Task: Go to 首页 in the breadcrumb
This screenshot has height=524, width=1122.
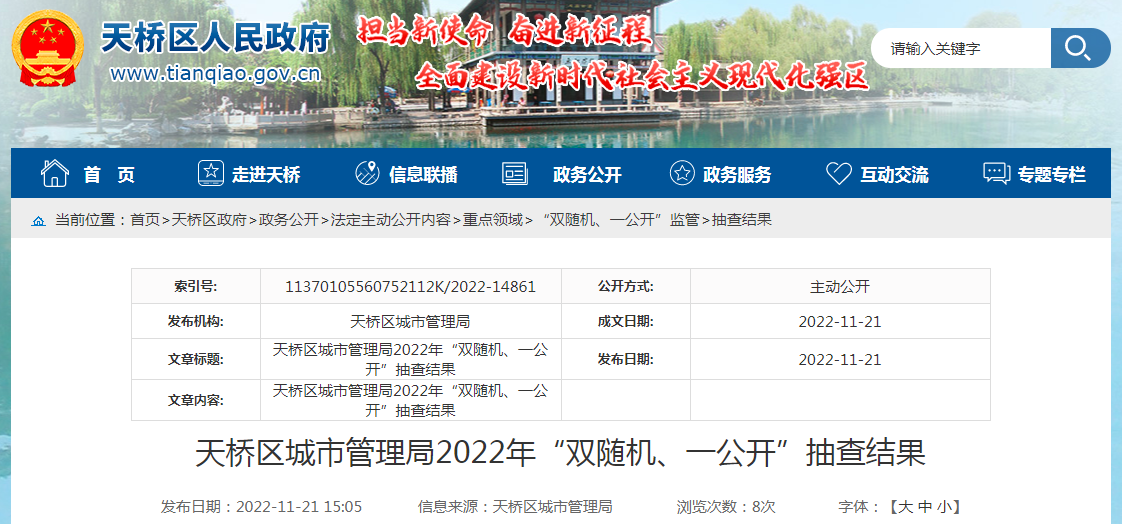Action: pos(145,220)
